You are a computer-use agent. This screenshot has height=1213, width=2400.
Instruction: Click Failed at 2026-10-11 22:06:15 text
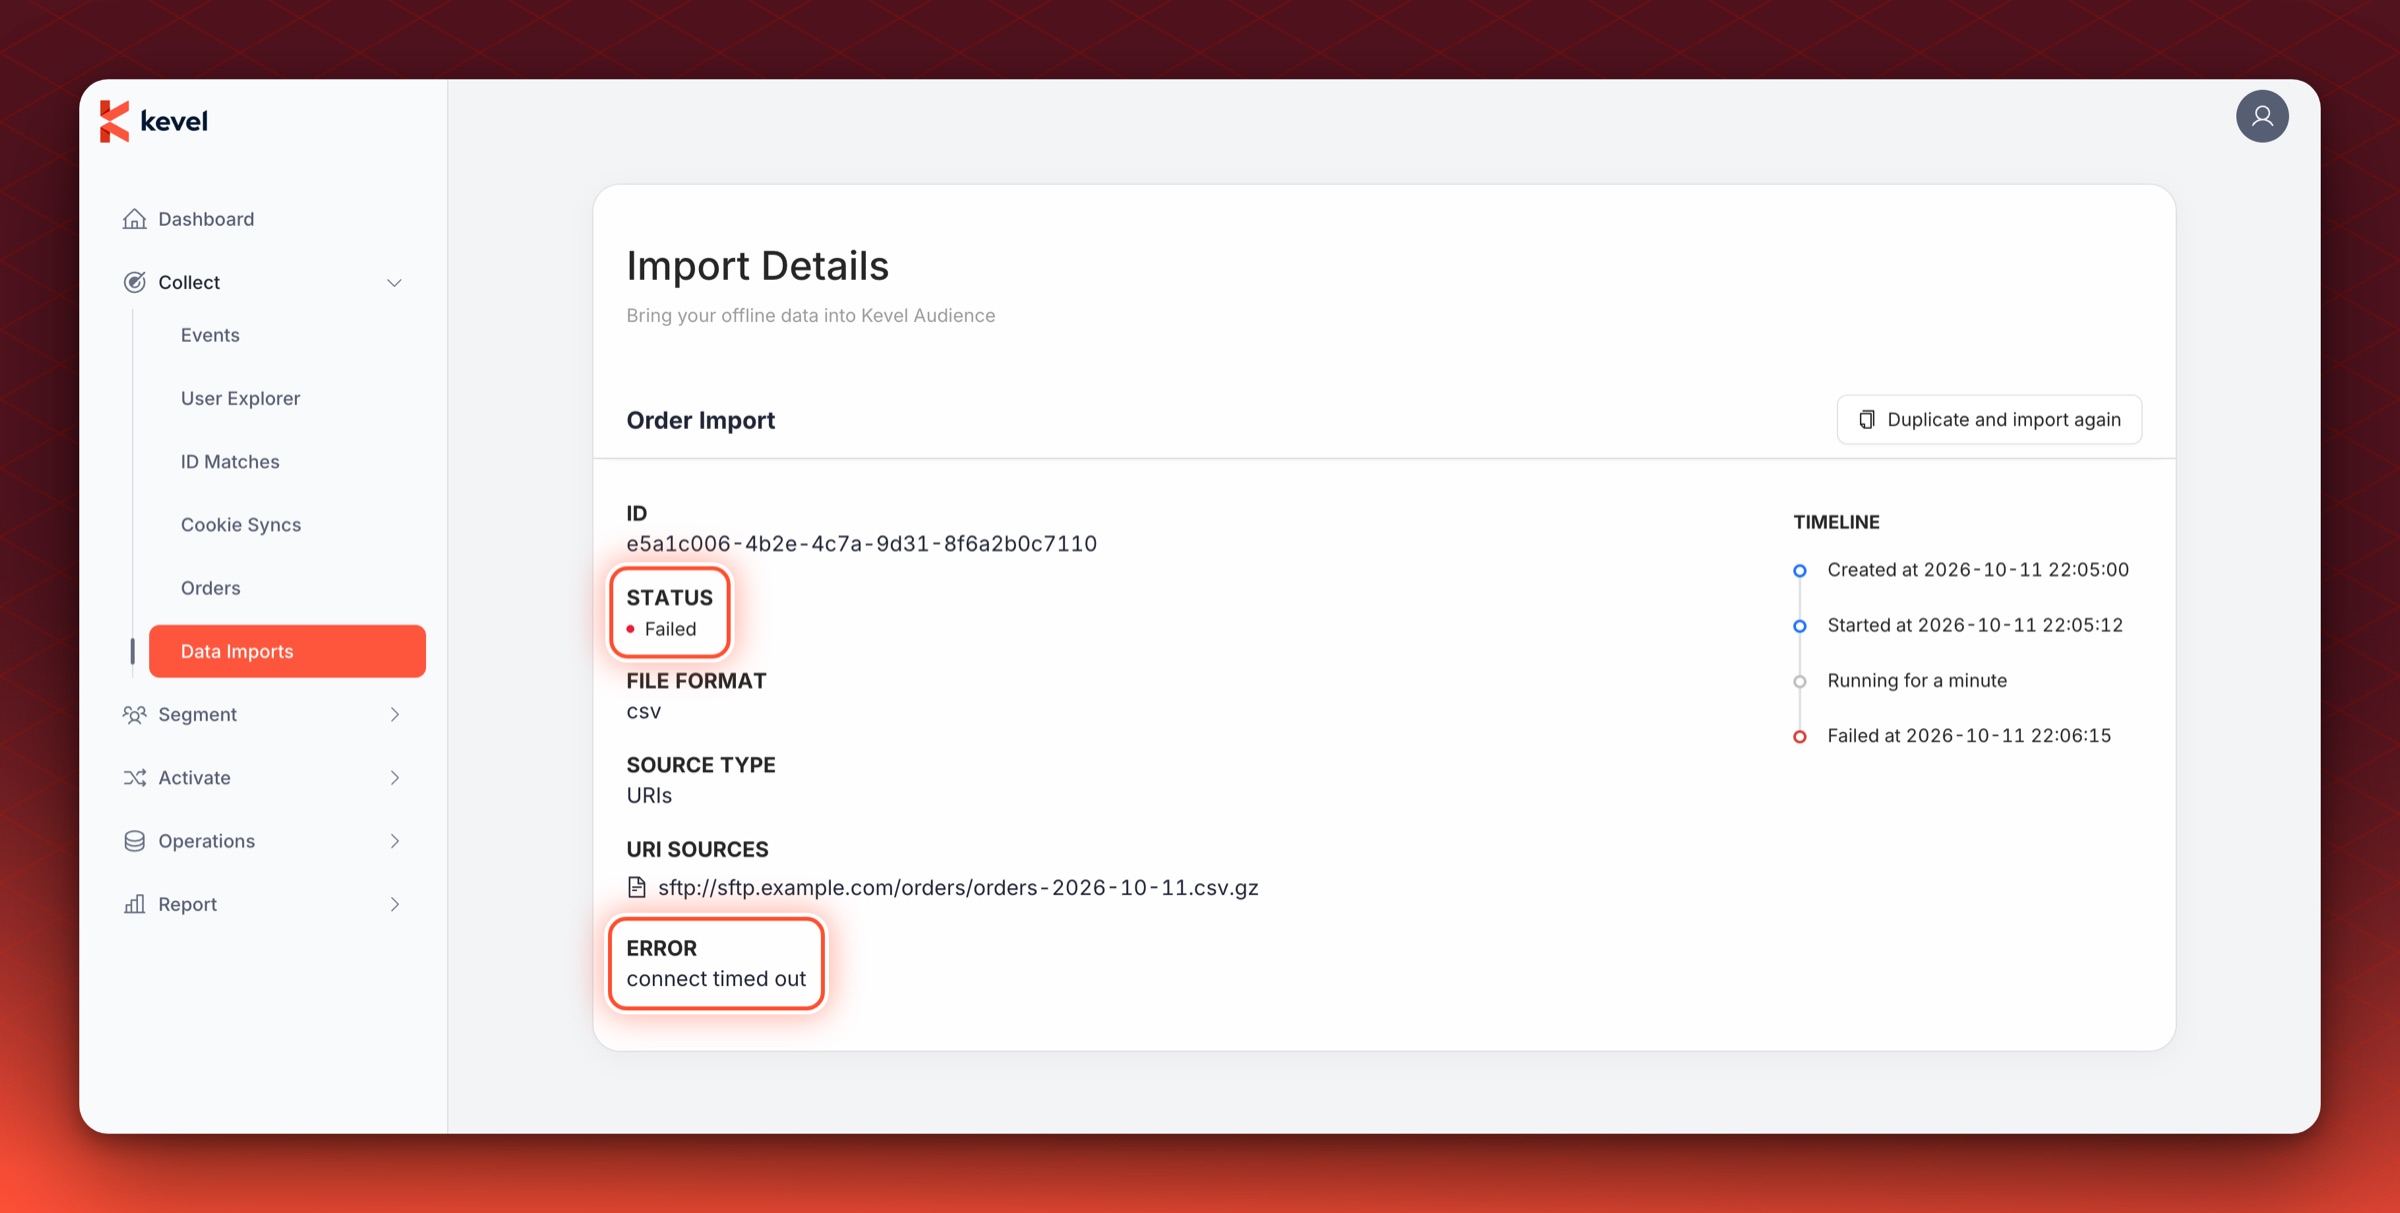coord(1969,735)
